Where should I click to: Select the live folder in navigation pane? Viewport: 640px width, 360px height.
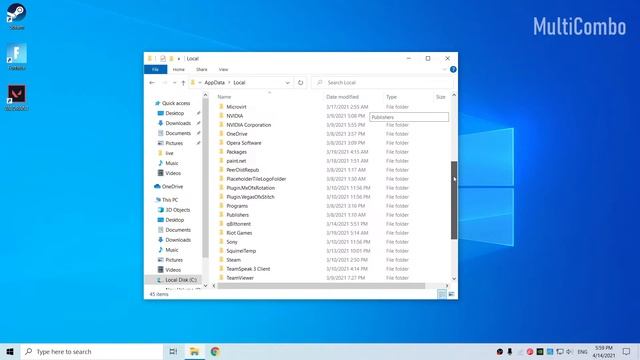(x=169, y=153)
